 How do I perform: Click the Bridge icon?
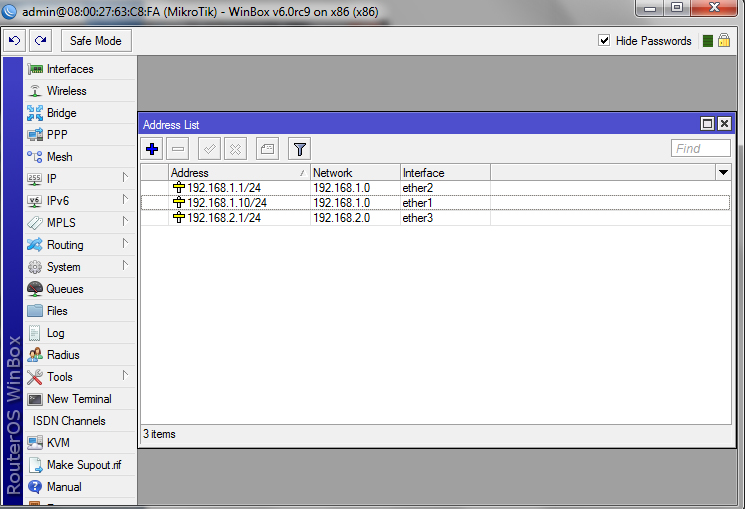(35, 113)
